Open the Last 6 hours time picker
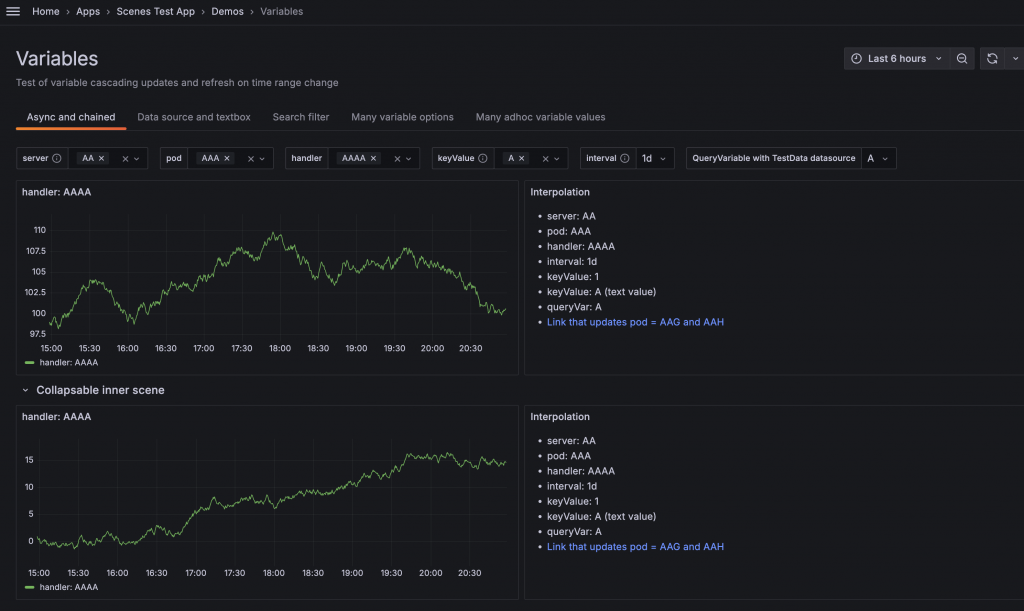 pos(896,59)
